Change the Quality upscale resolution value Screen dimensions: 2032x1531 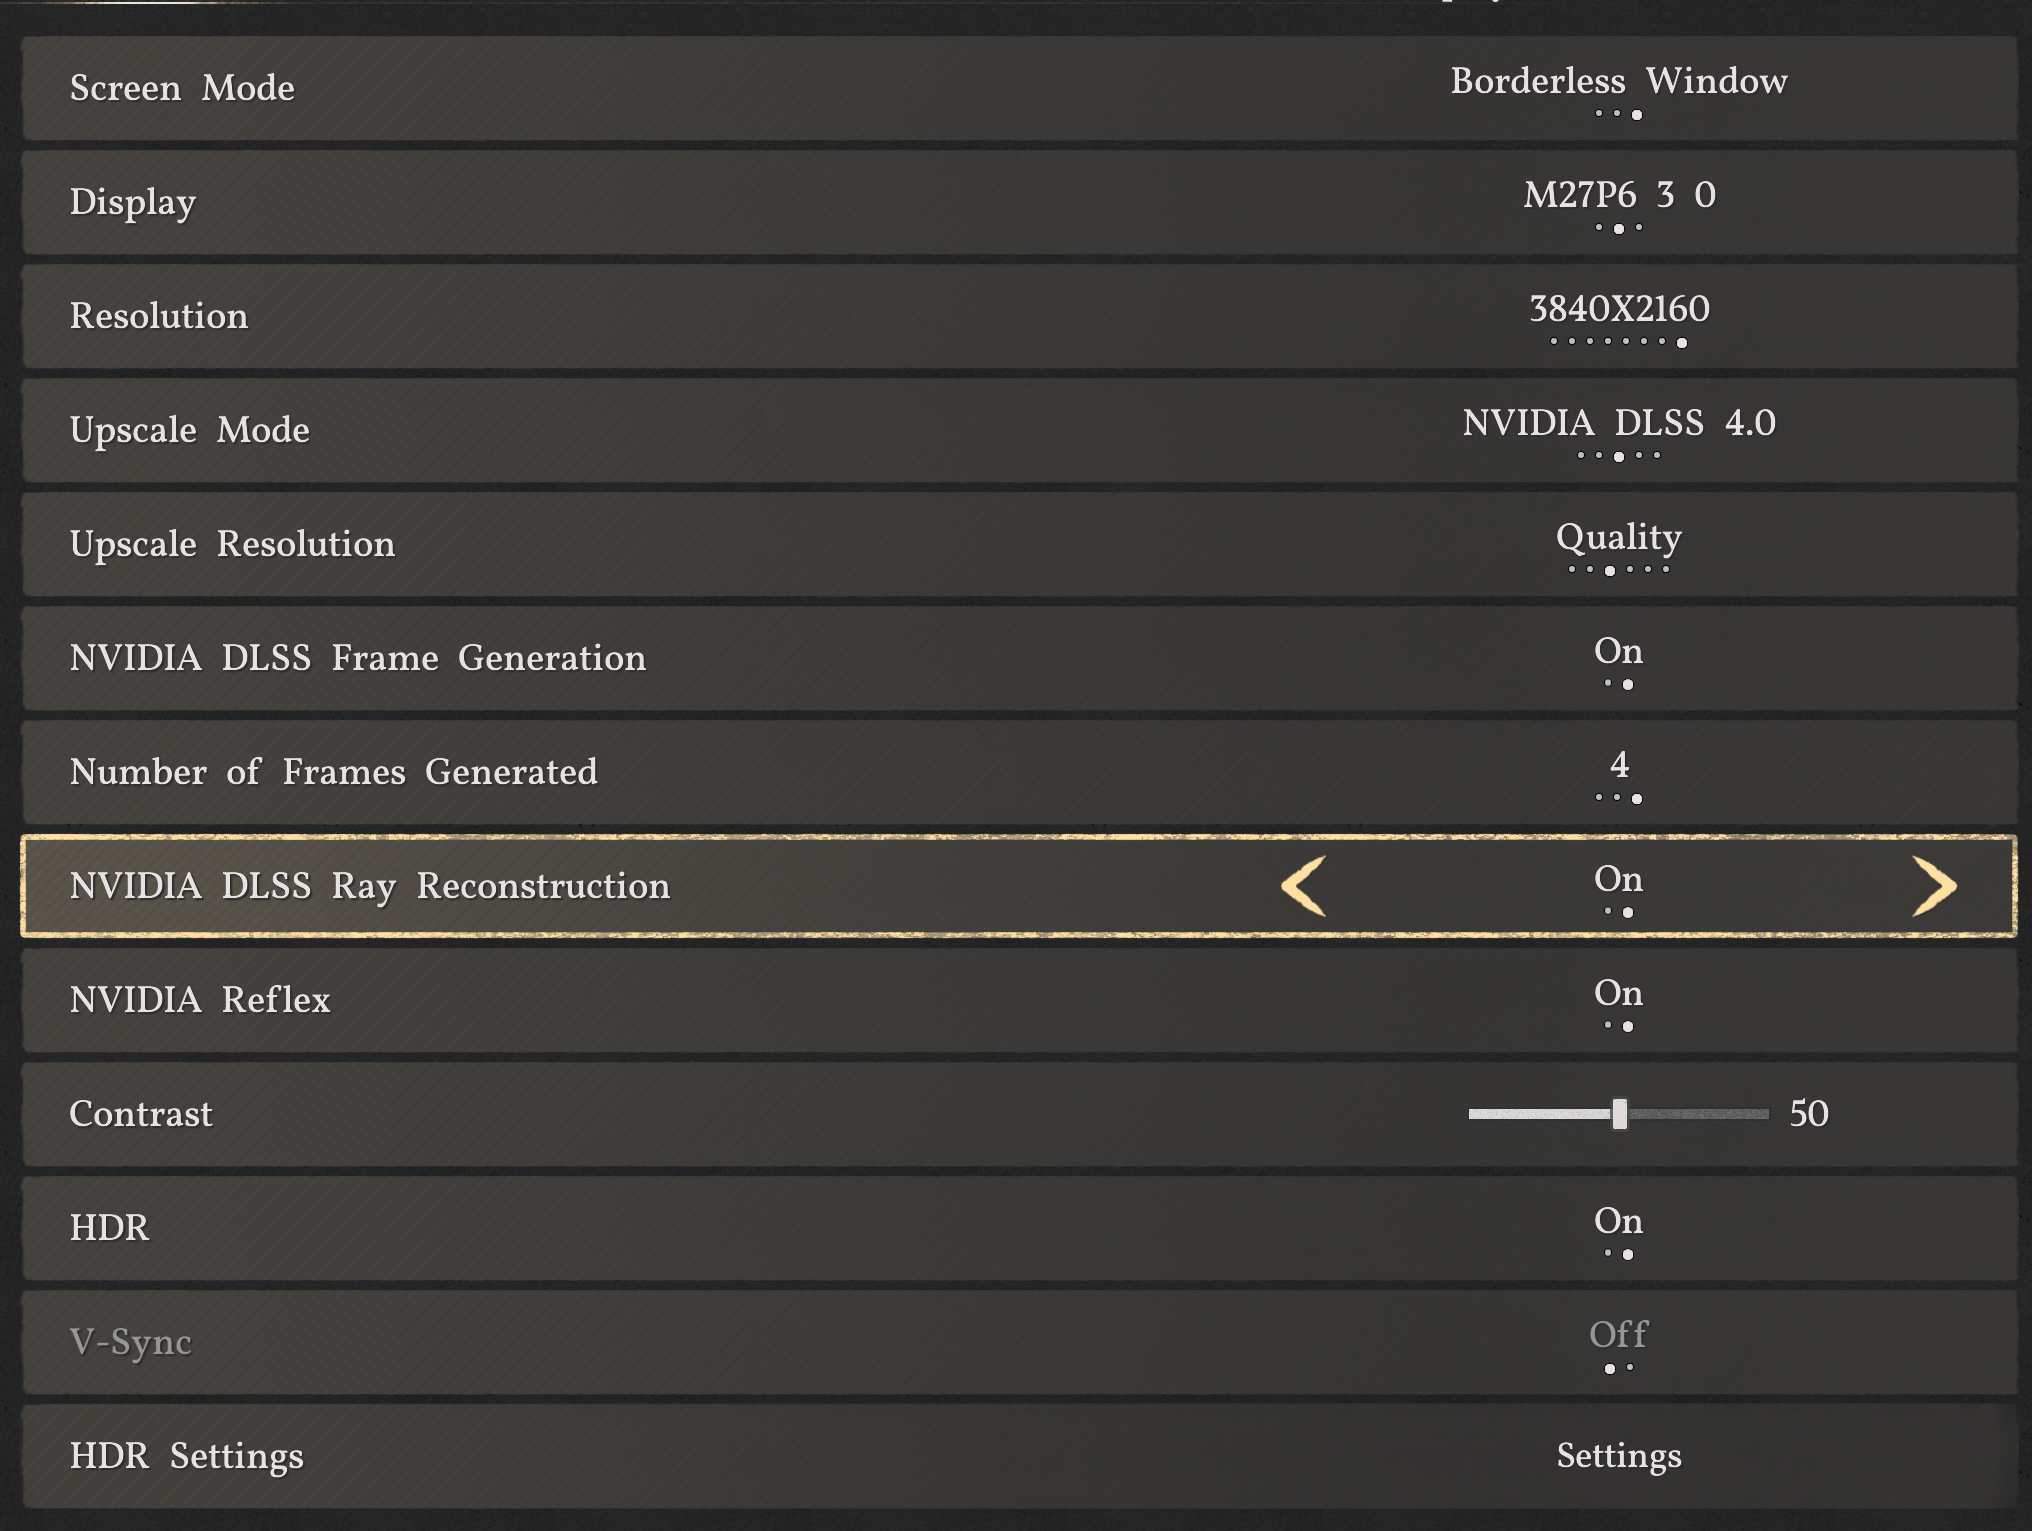pos(1619,537)
